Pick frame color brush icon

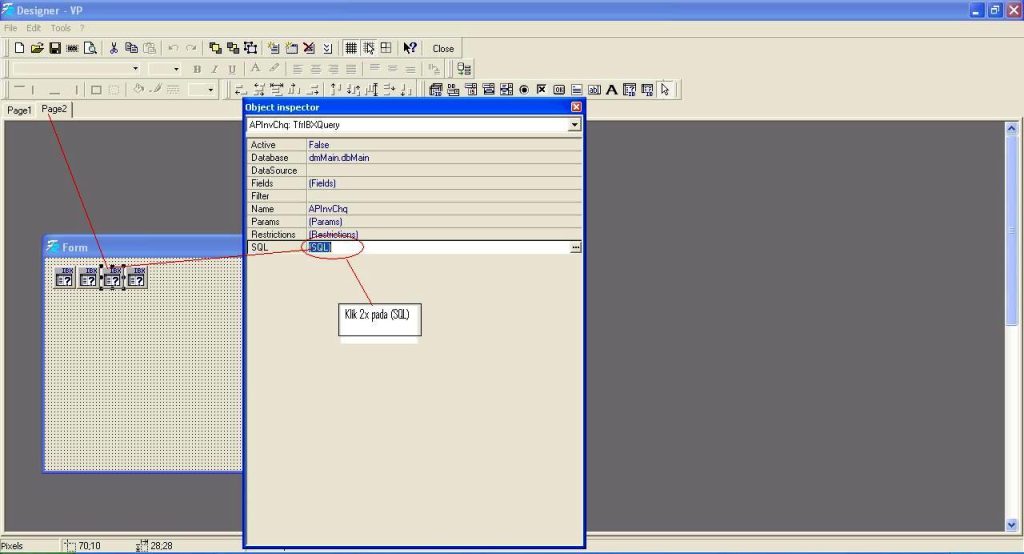click(155, 90)
